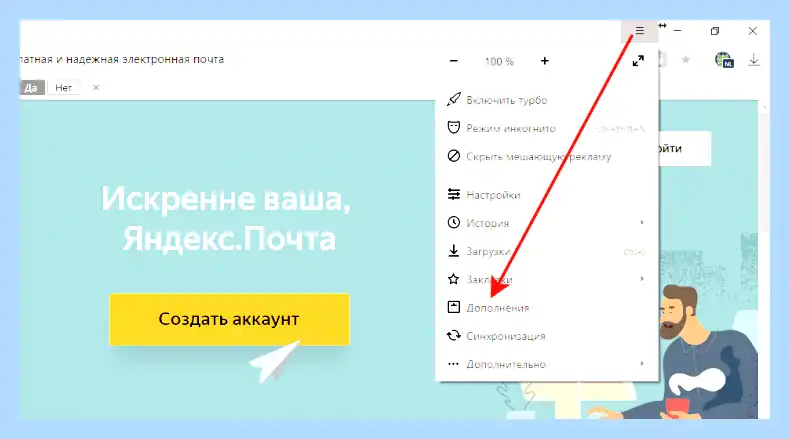790x439 pixels.
Task: Dismiss the prompt bar with X
Action: (x=96, y=88)
